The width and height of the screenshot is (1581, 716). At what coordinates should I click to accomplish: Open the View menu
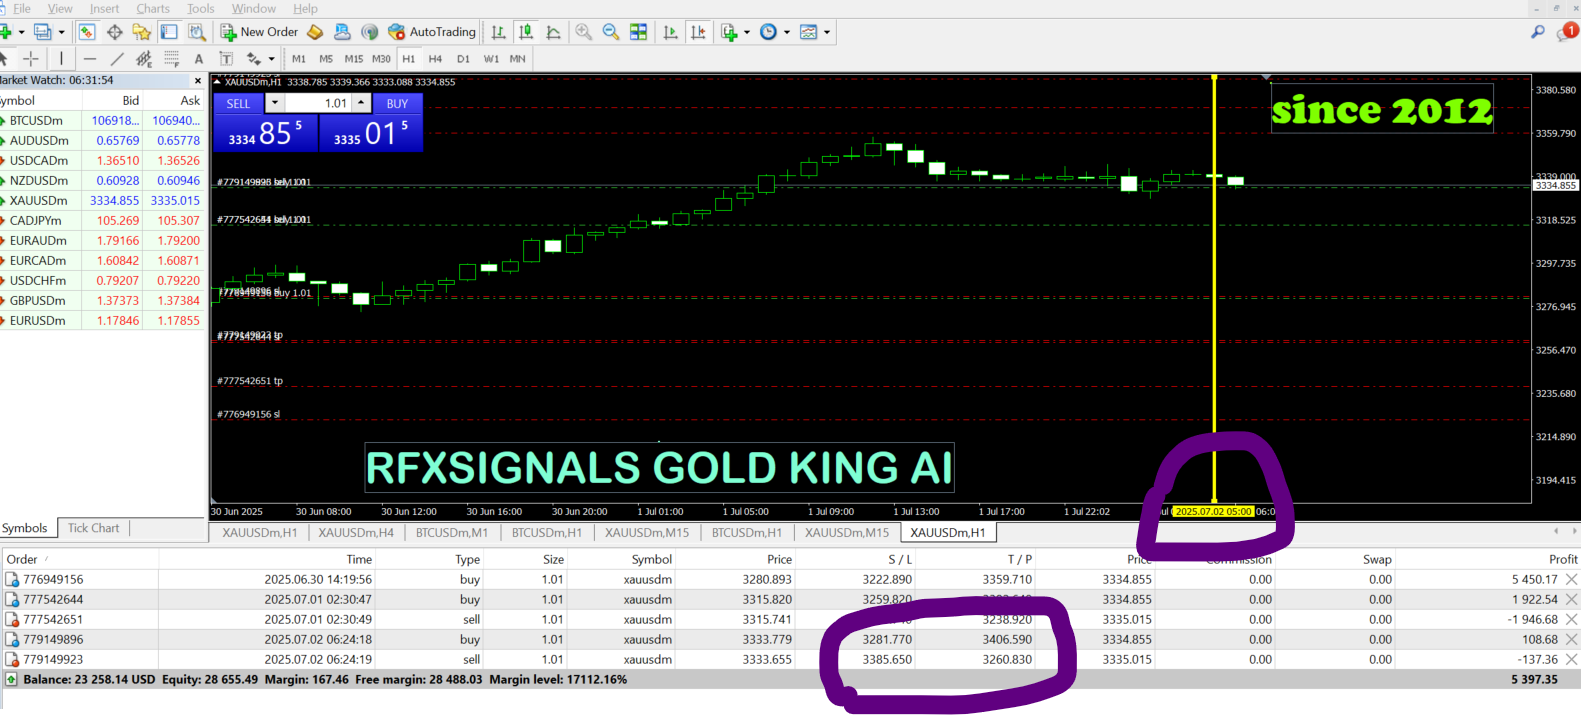(60, 8)
